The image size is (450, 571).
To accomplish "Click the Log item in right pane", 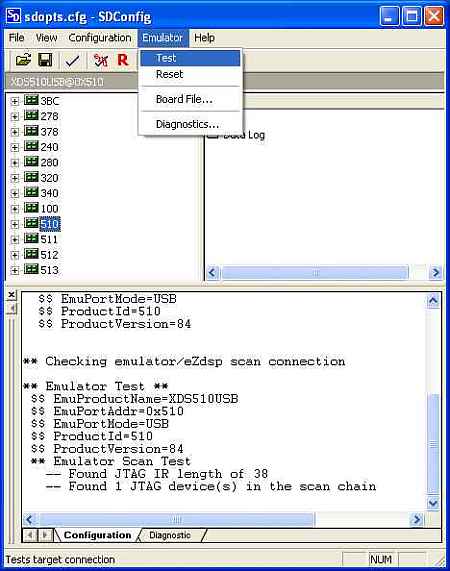I will [237, 135].
